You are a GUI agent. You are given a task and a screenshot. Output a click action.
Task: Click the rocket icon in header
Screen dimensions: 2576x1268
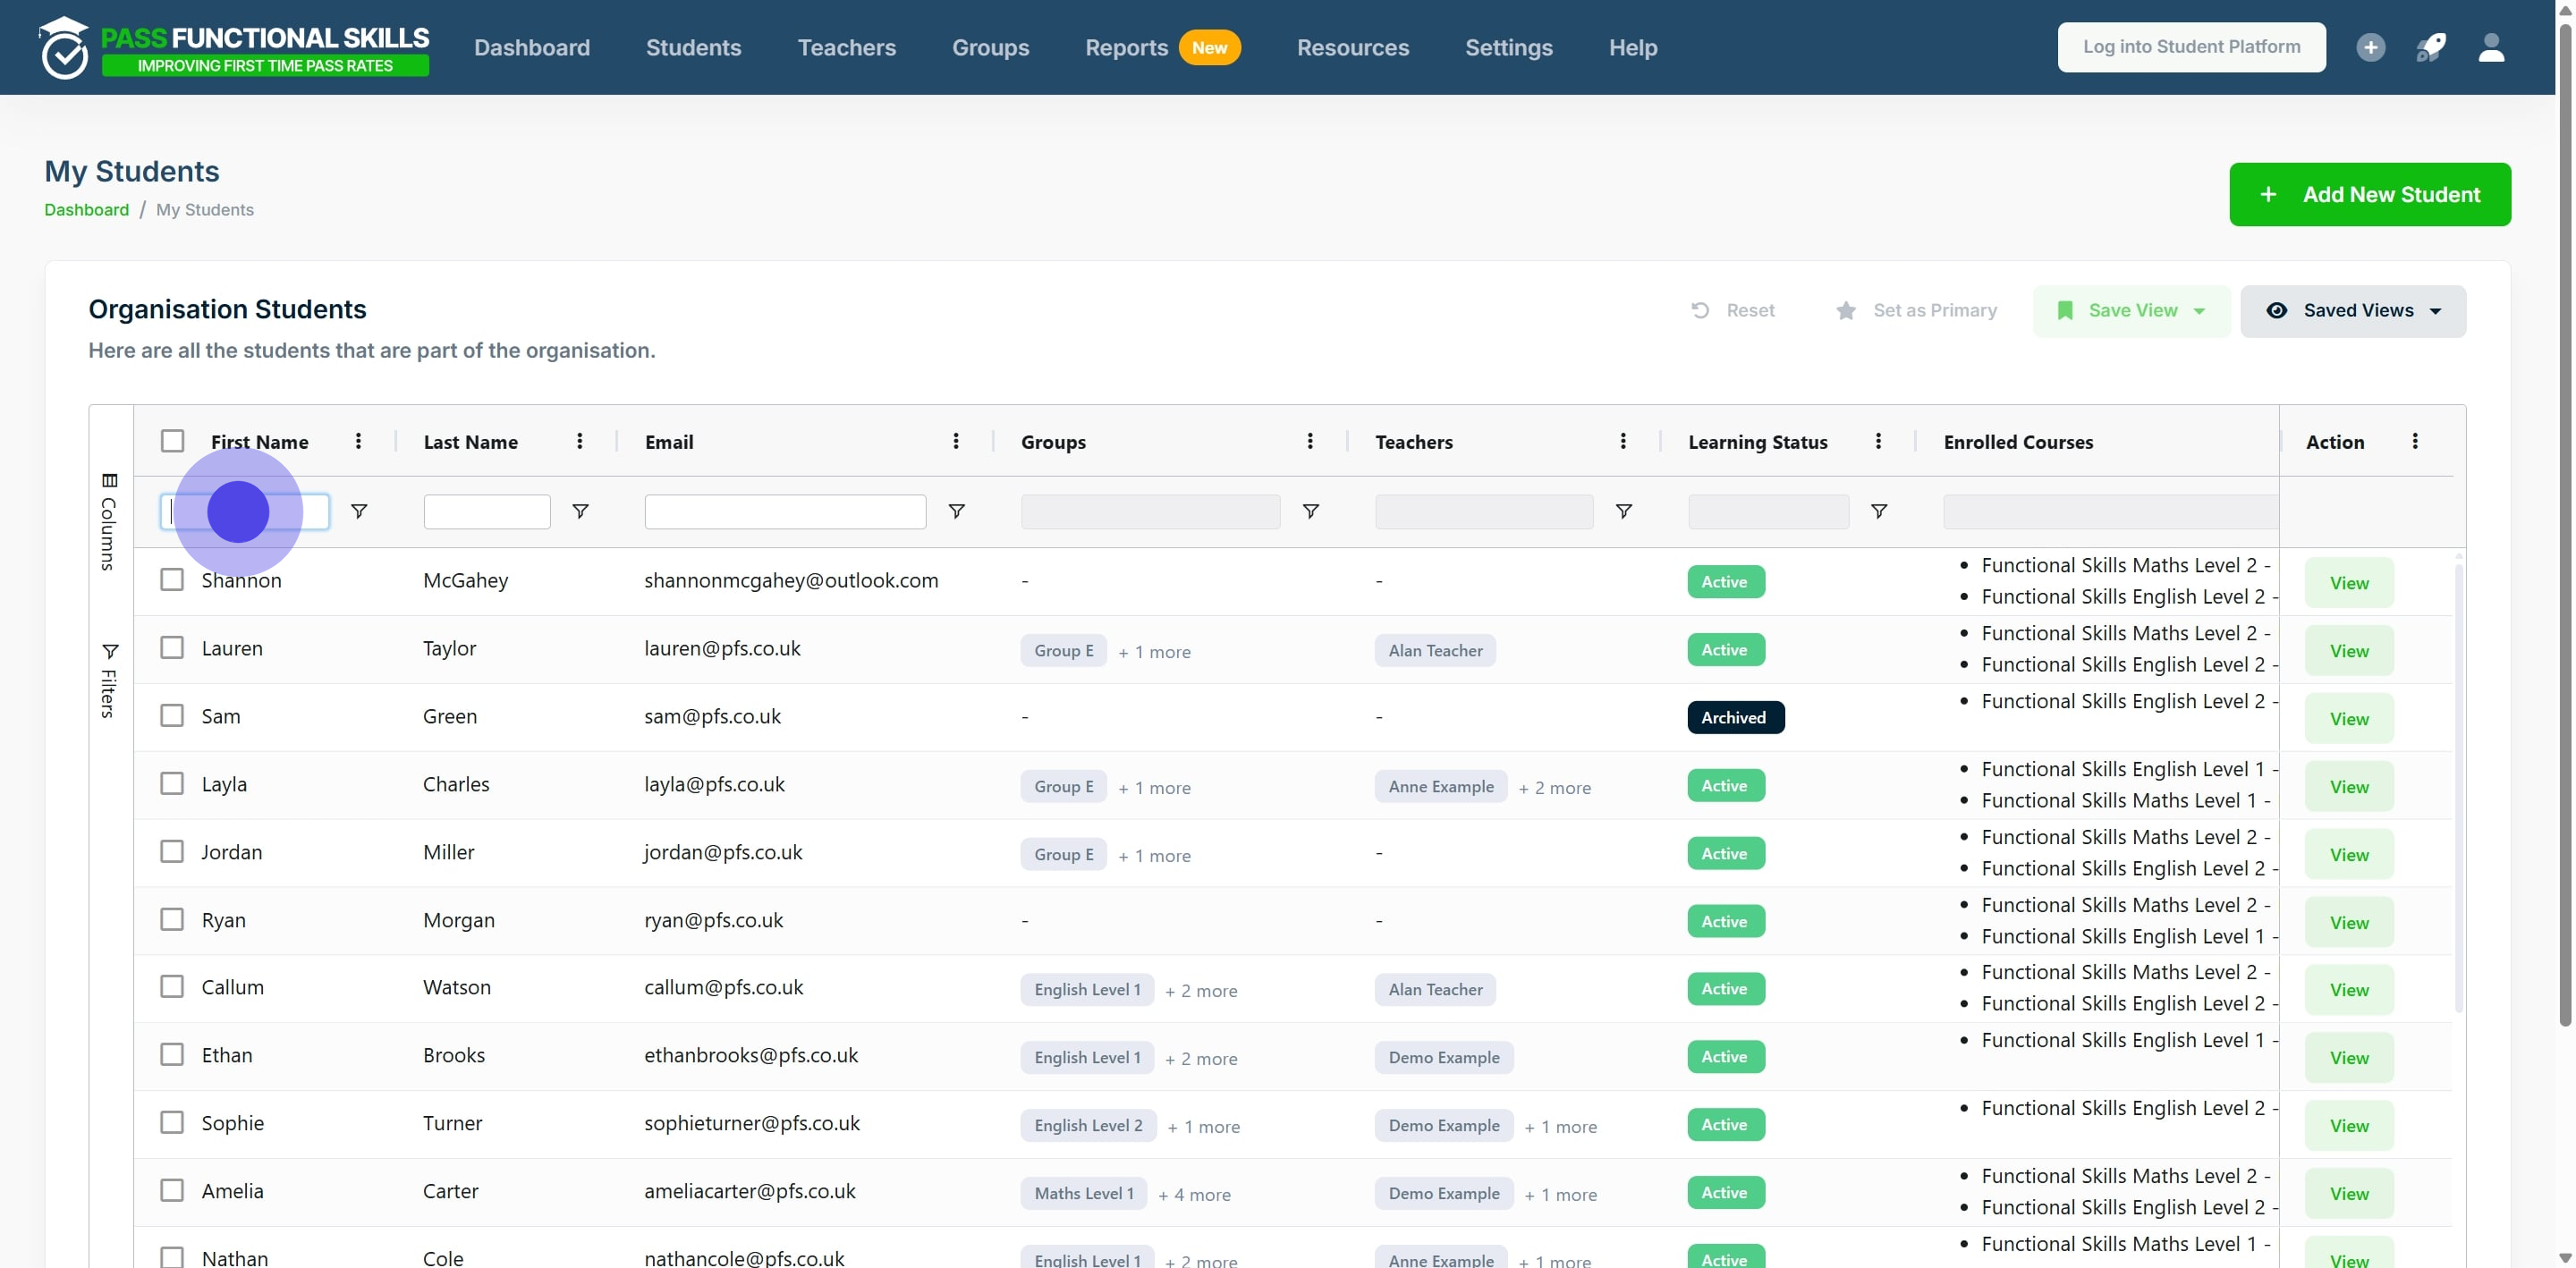click(x=2431, y=47)
